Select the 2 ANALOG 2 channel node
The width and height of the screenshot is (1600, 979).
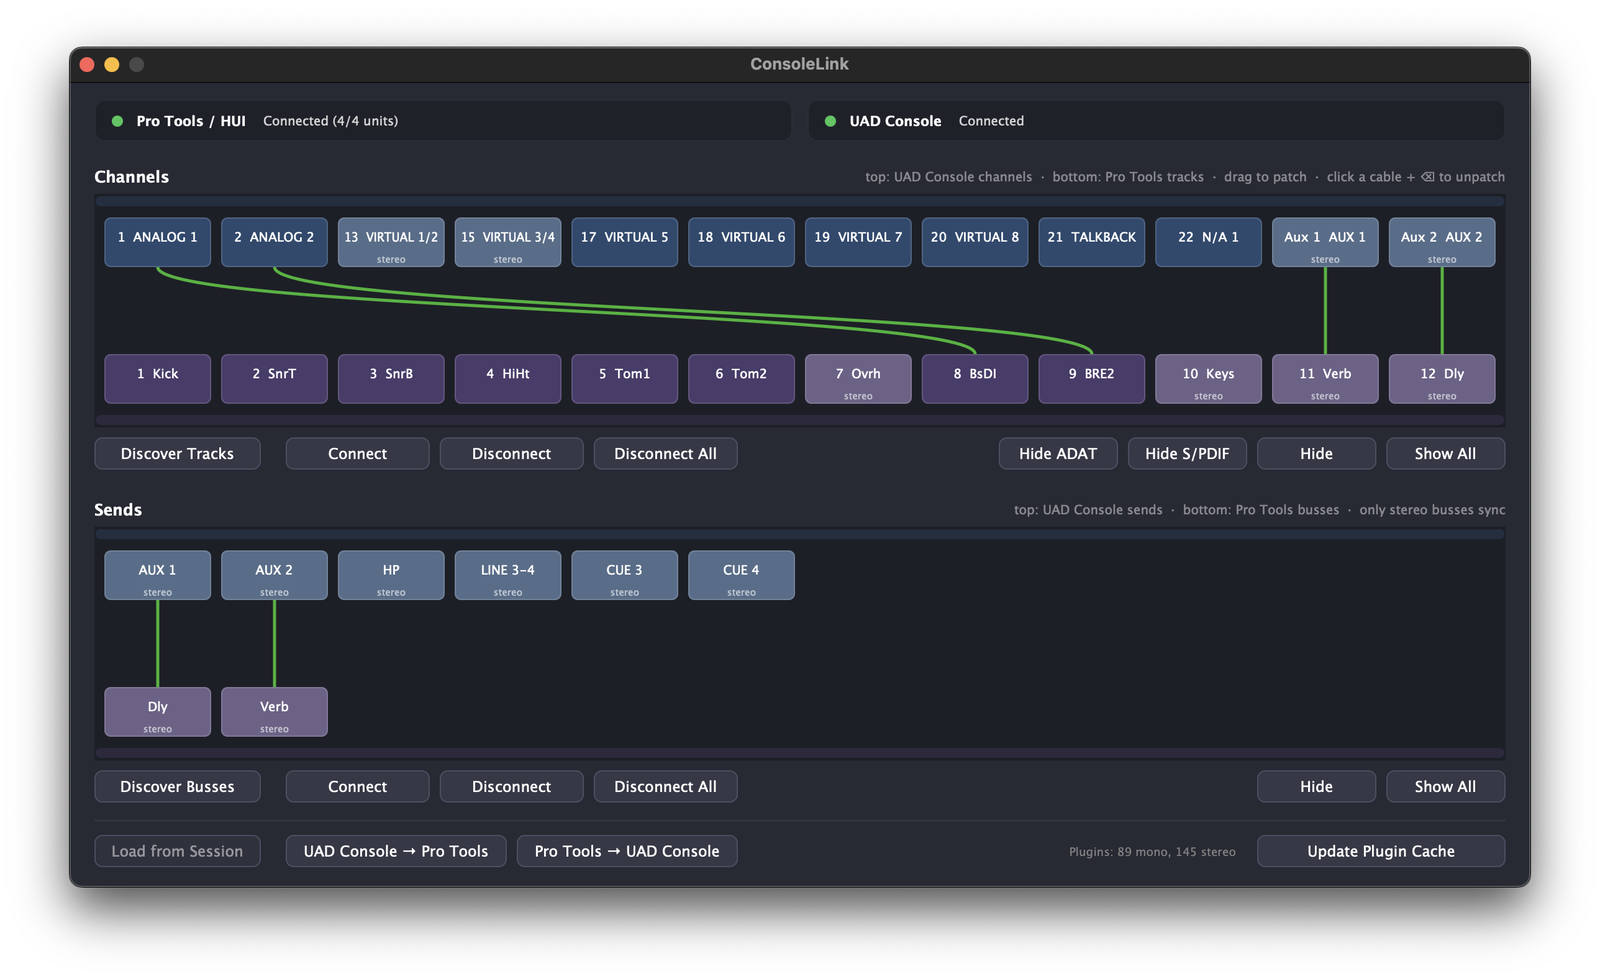point(274,242)
